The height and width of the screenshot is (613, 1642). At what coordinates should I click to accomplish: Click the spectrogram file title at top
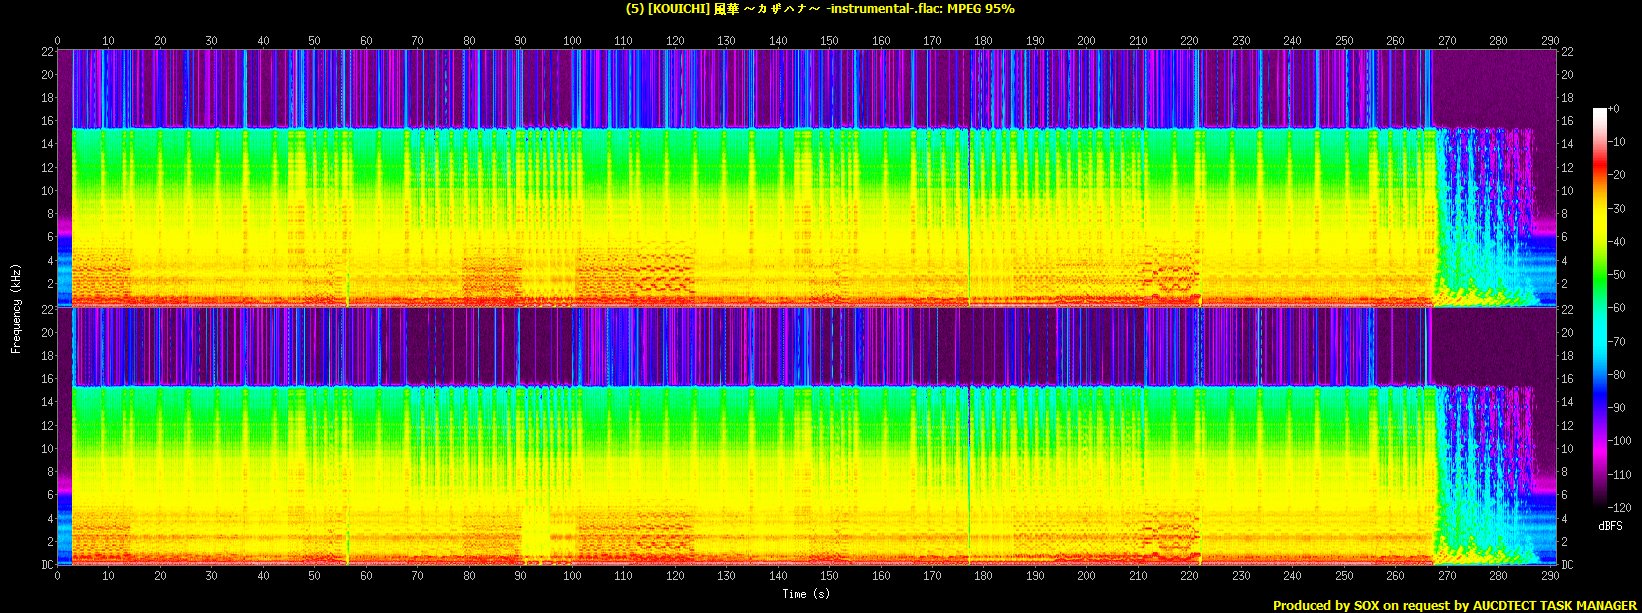[x=820, y=9]
